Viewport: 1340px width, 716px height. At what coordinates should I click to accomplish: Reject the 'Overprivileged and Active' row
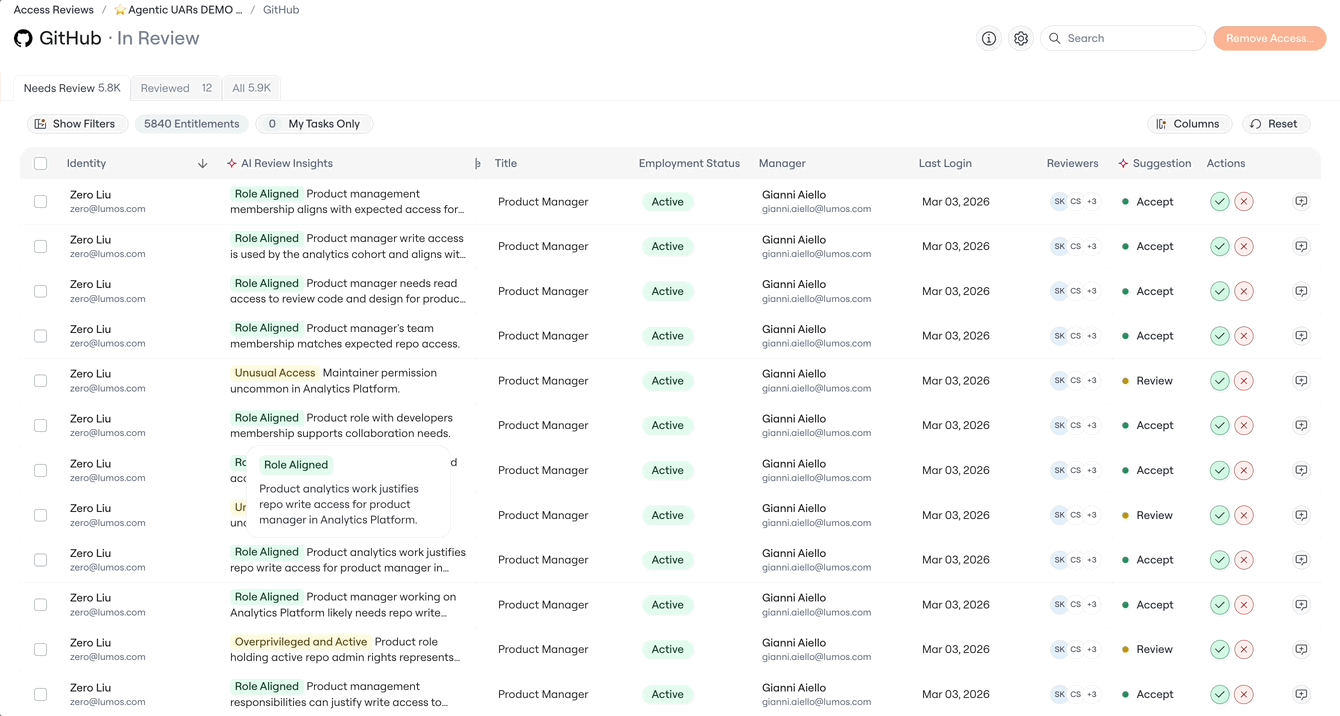(x=1244, y=649)
